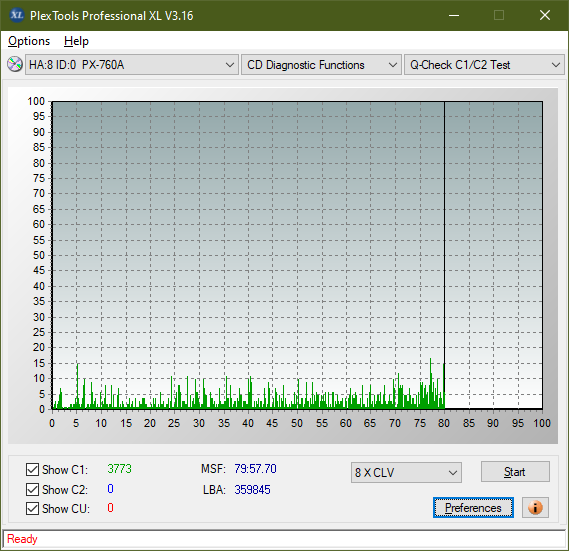The image size is (569, 551).
Task: Toggle the Show CU checkbox
Action: [32, 509]
